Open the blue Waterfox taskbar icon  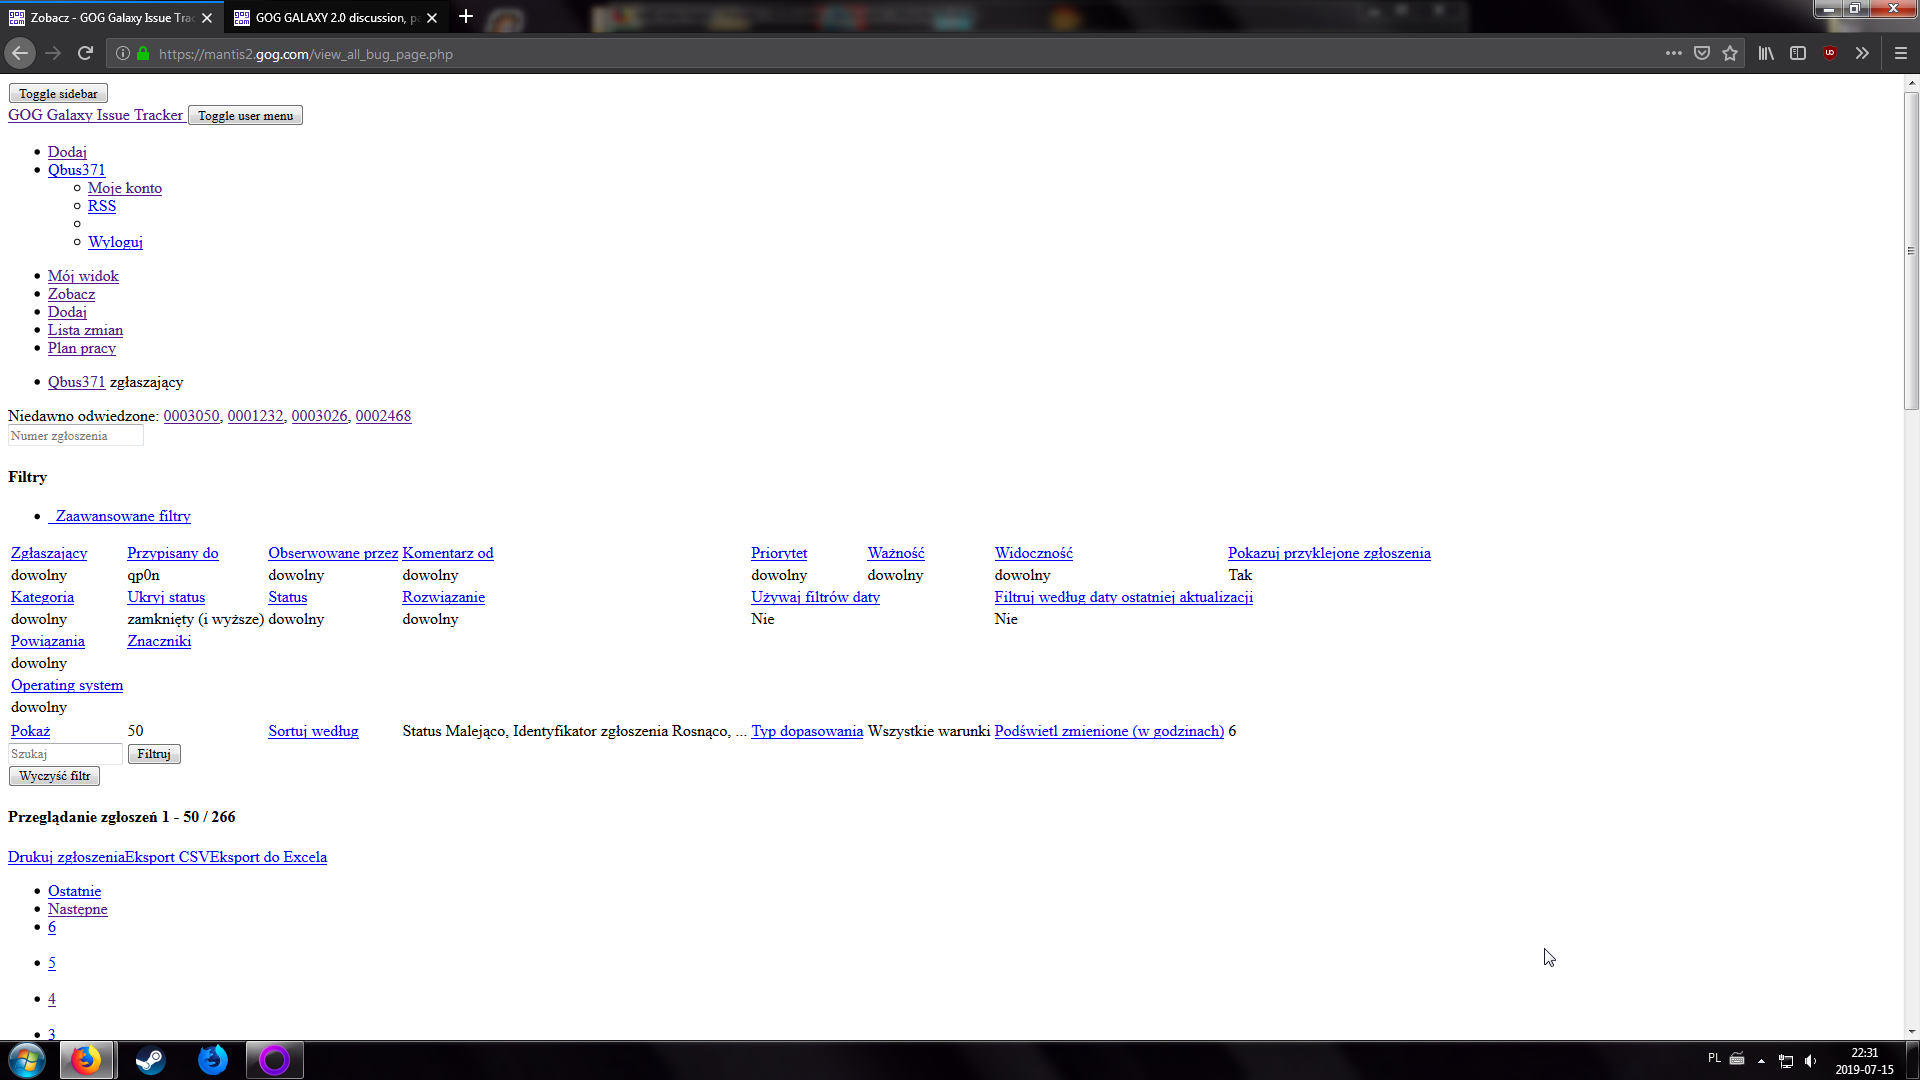point(212,1060)
